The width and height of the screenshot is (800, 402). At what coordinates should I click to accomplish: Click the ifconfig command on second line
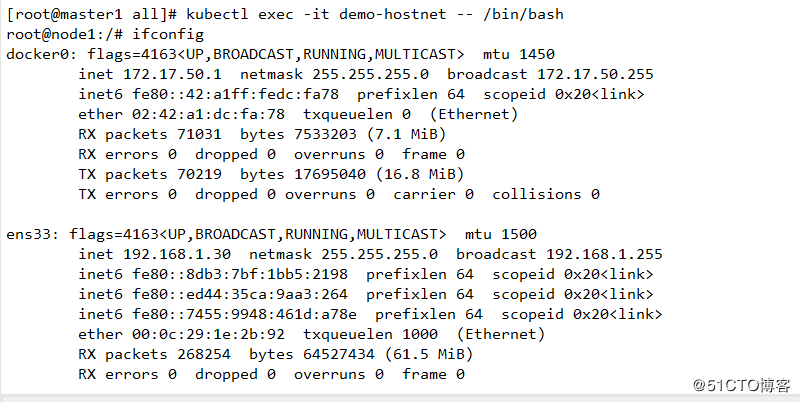168,34
